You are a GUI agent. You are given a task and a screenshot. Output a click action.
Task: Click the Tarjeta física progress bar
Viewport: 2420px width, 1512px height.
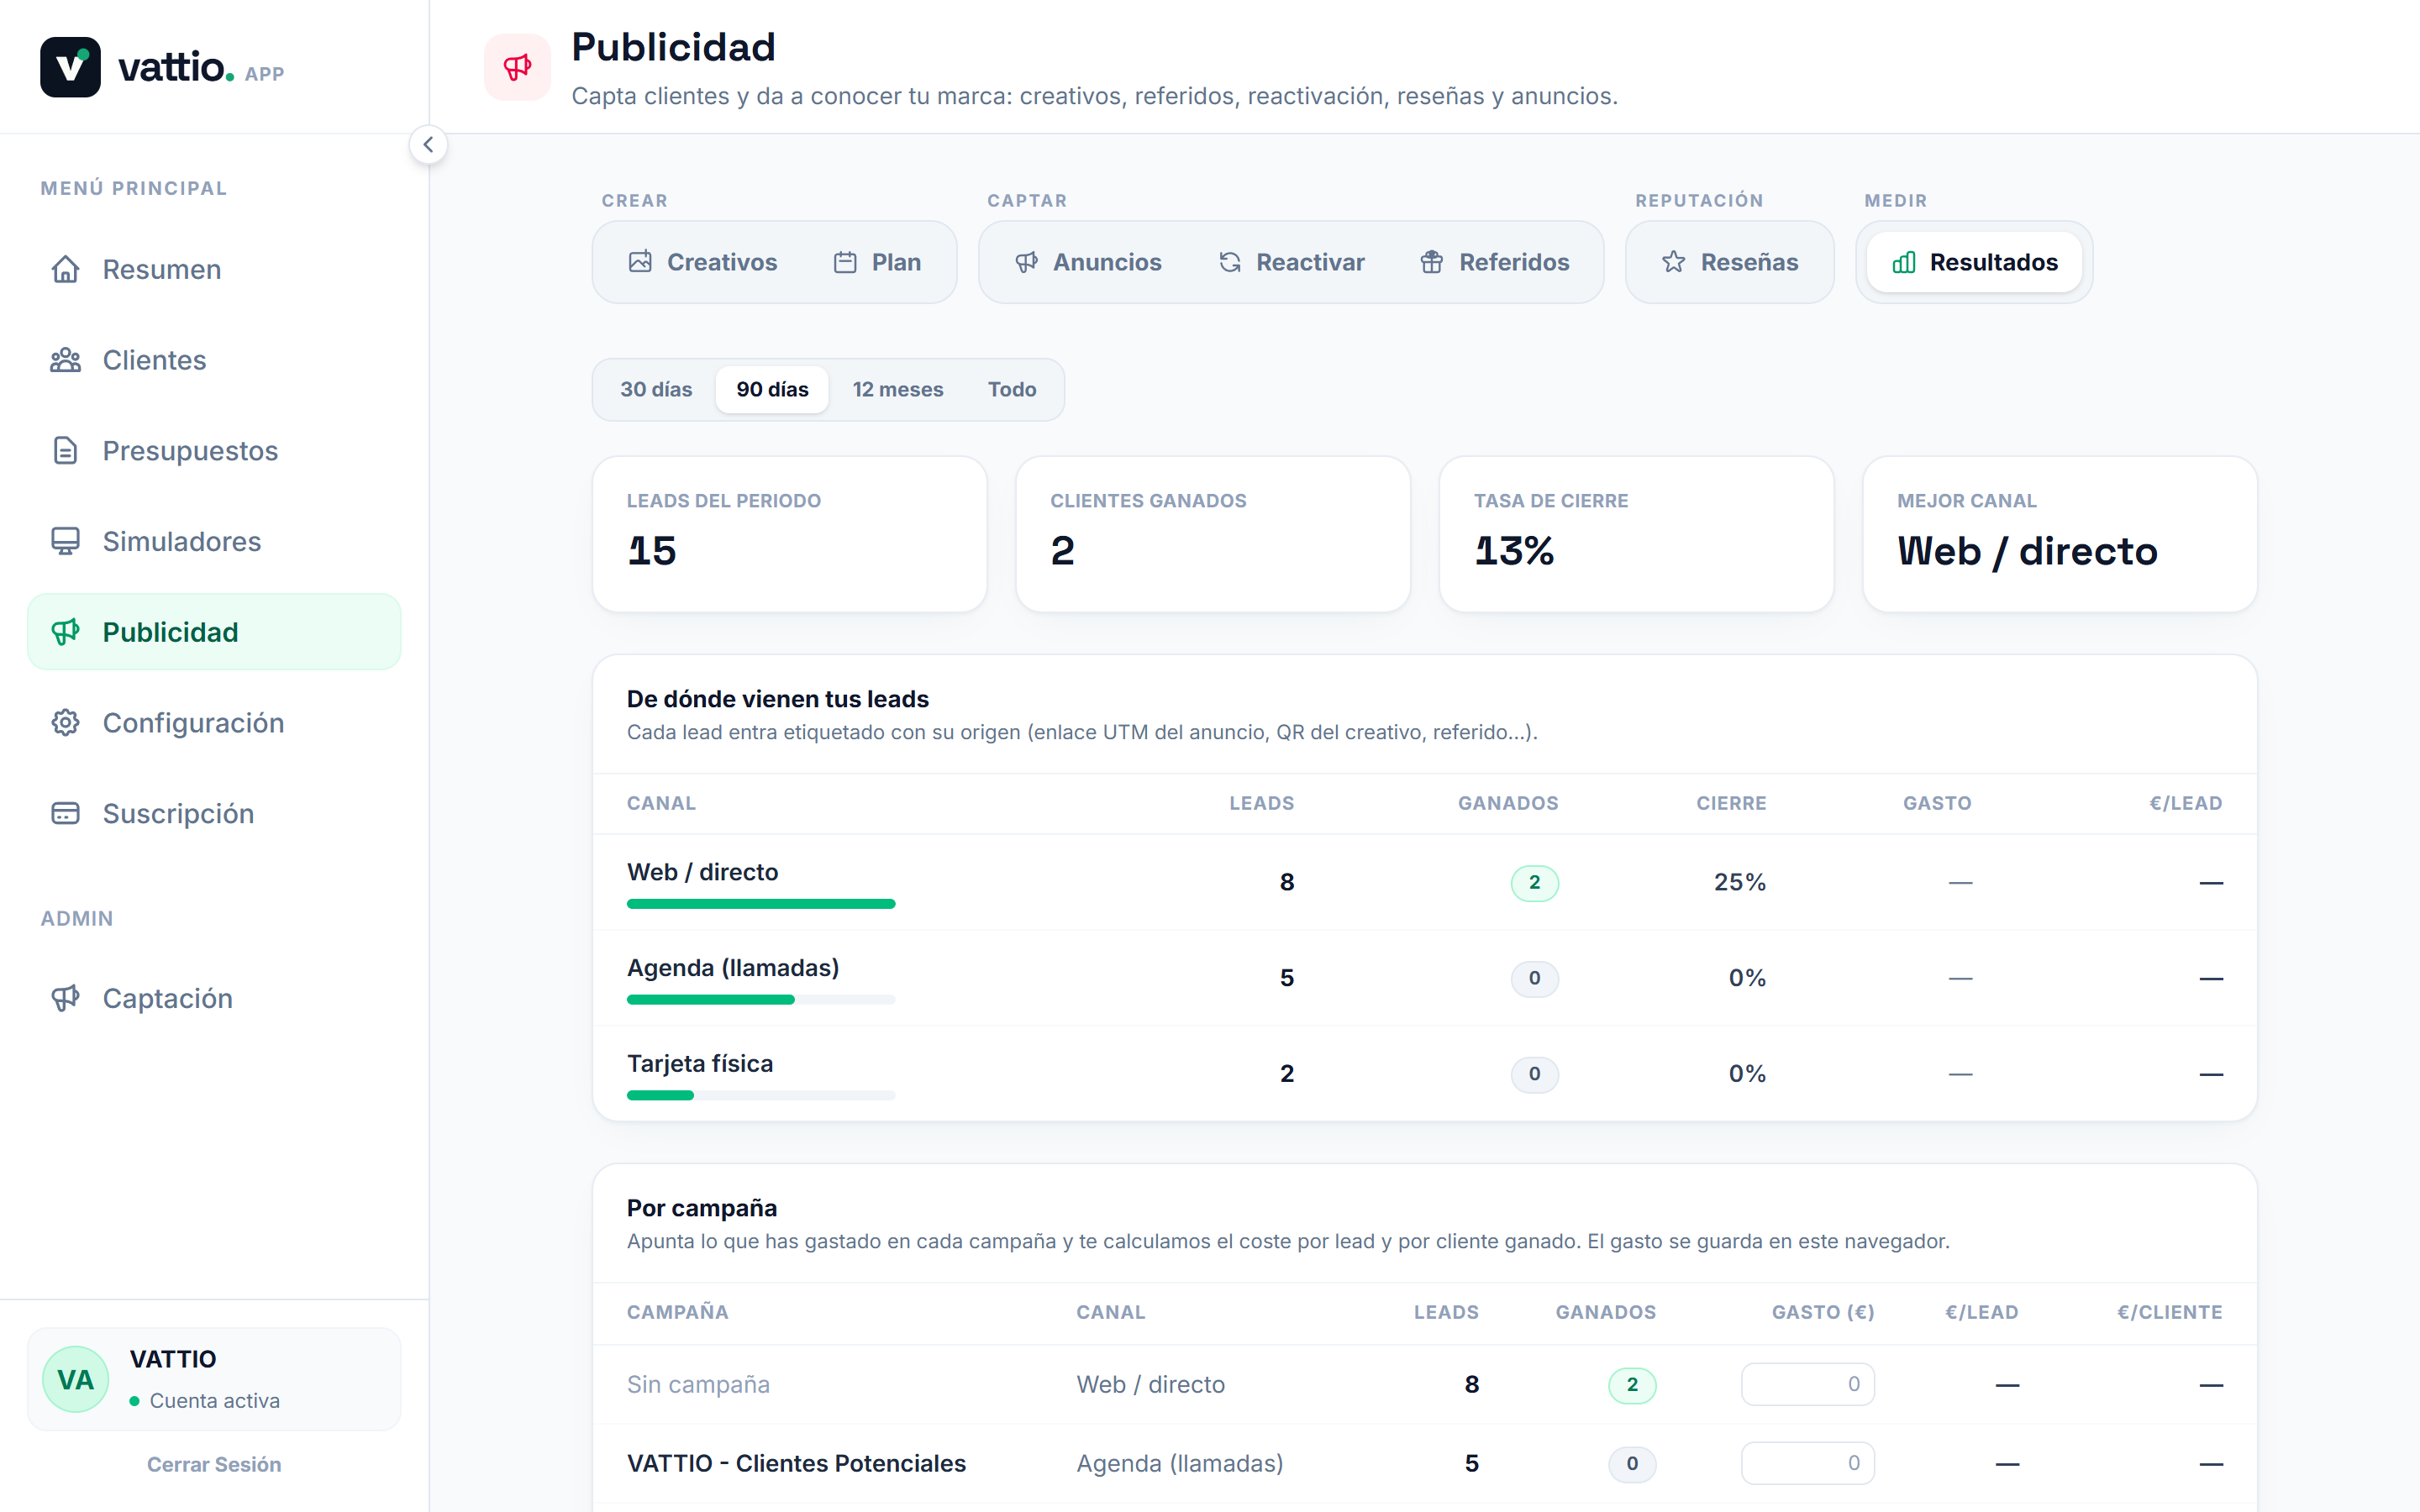pos(761,1095)
